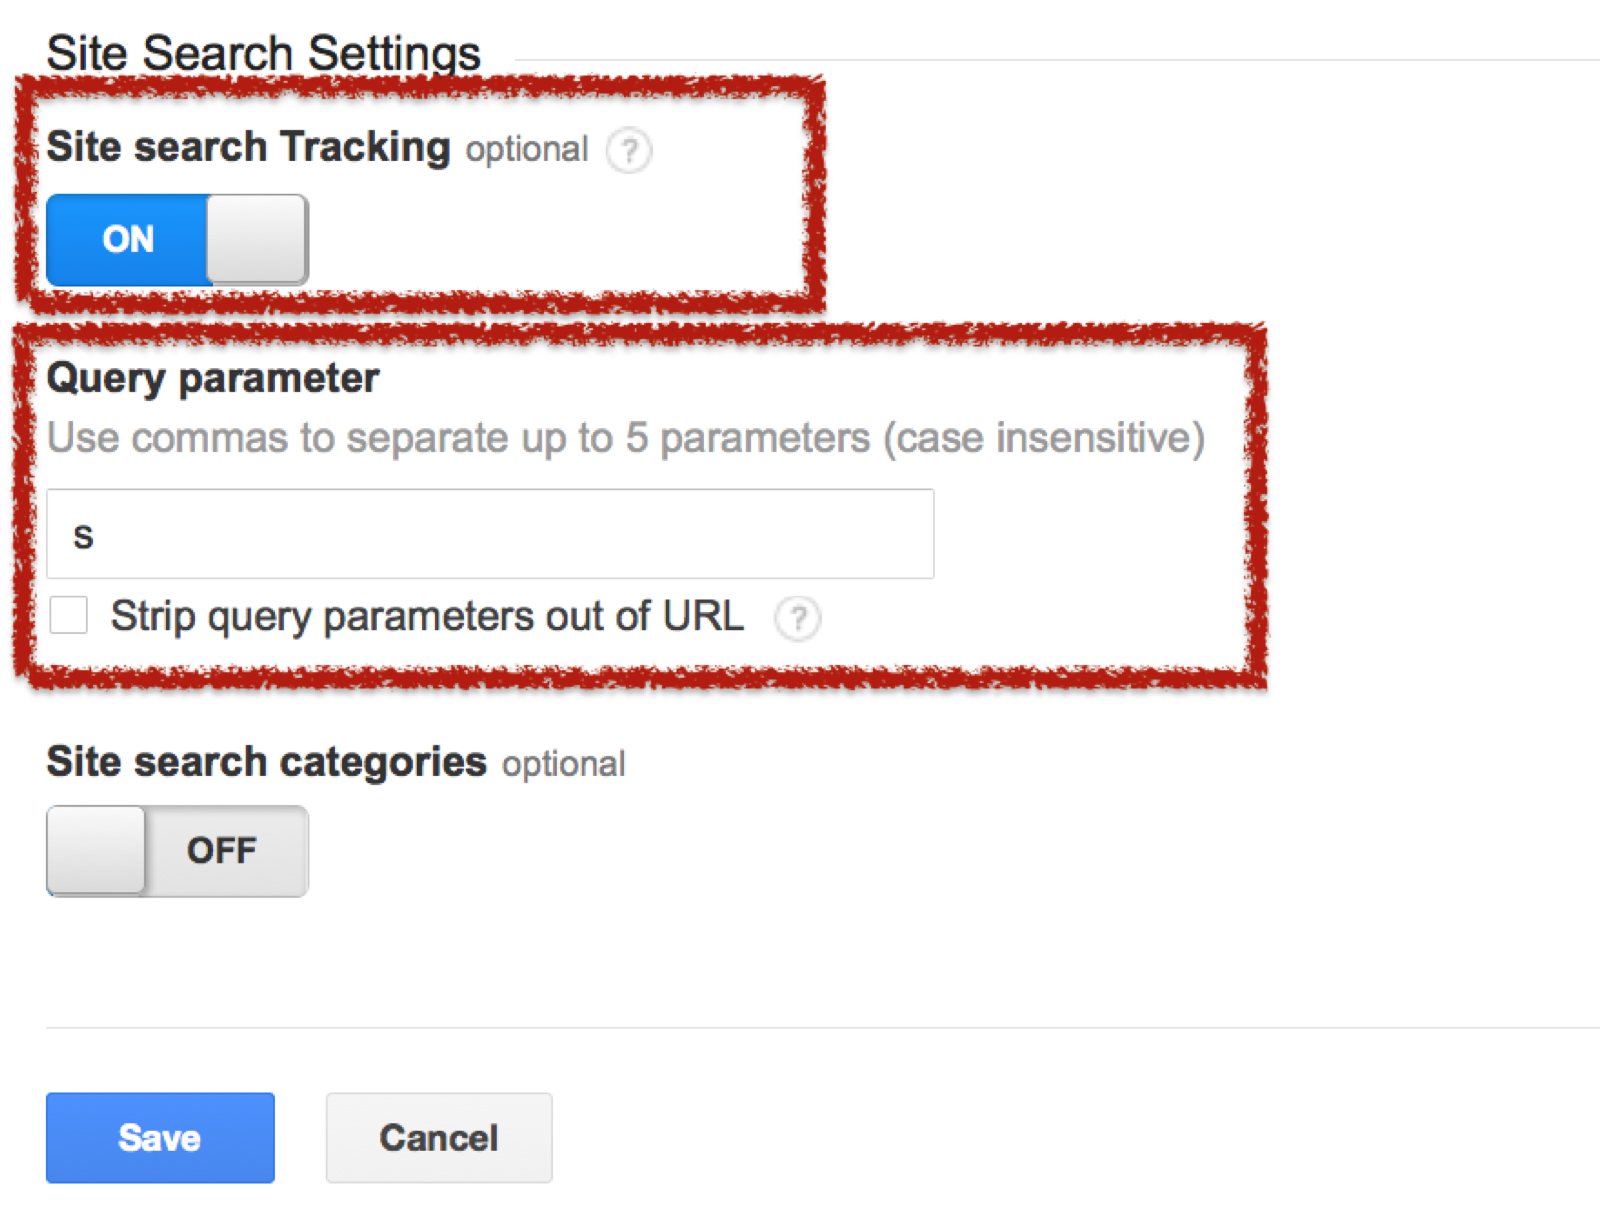This screenshot has width=1600, height=1230.
Task: Click help icon beside Site search Tracking
Action: coord(629,151)
